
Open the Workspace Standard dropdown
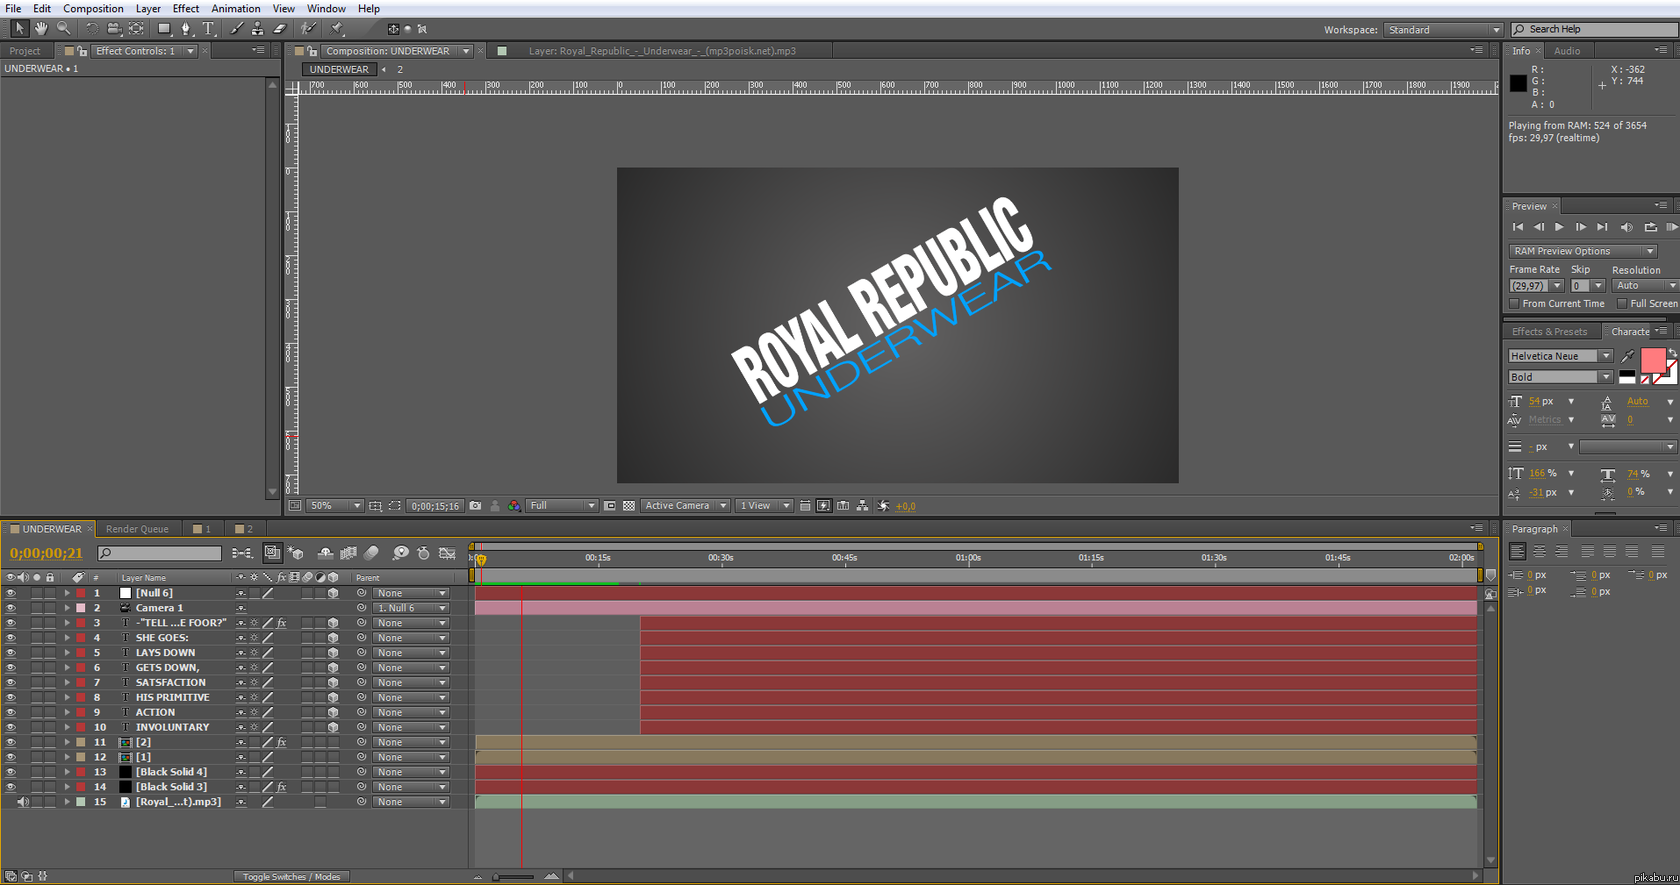click(1443, 30)
